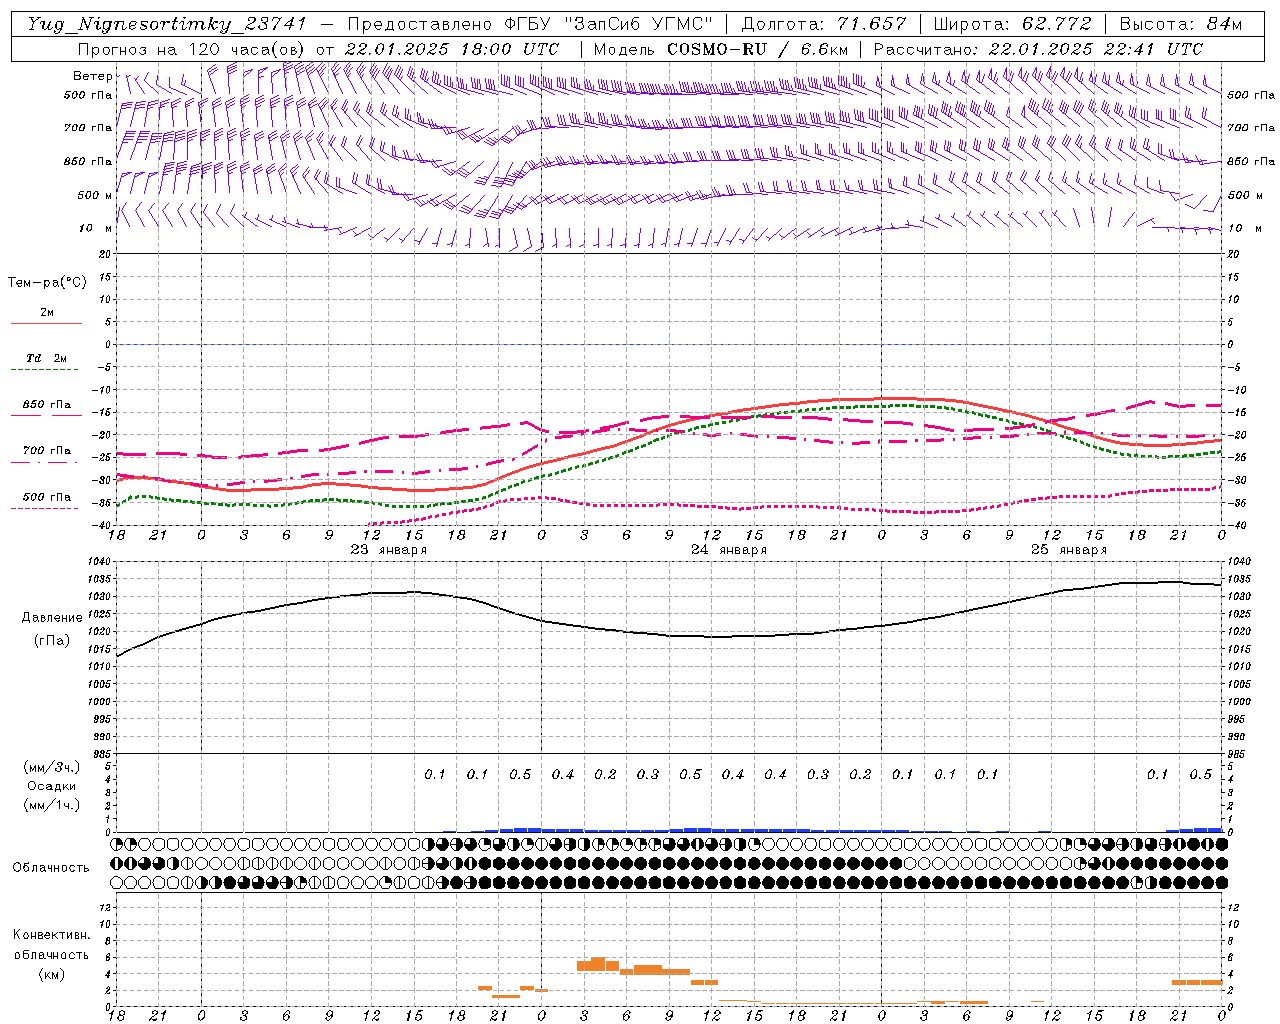Viewport: 1280px width, 1024px height.
Task: Click '985' on the right pressure axis
Action: pyautogui.click(x=1238, y=754)
